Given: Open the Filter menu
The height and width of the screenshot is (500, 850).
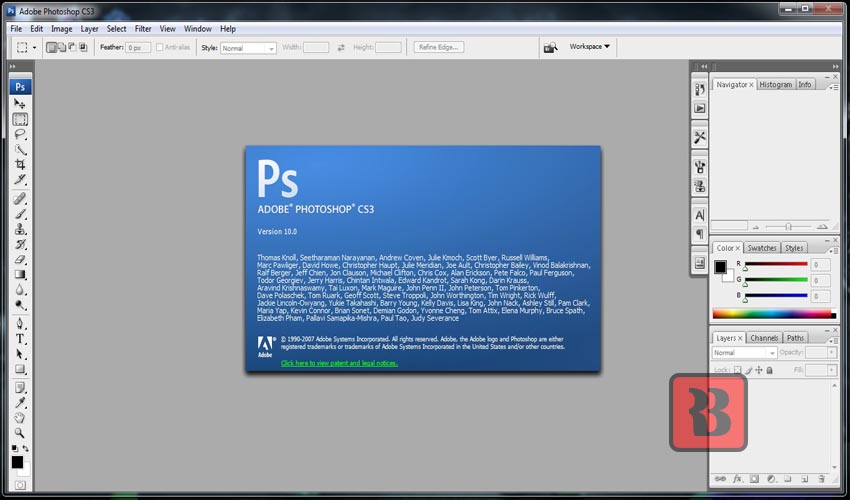Looking at the screenshot, I should (x=143, y=29).
